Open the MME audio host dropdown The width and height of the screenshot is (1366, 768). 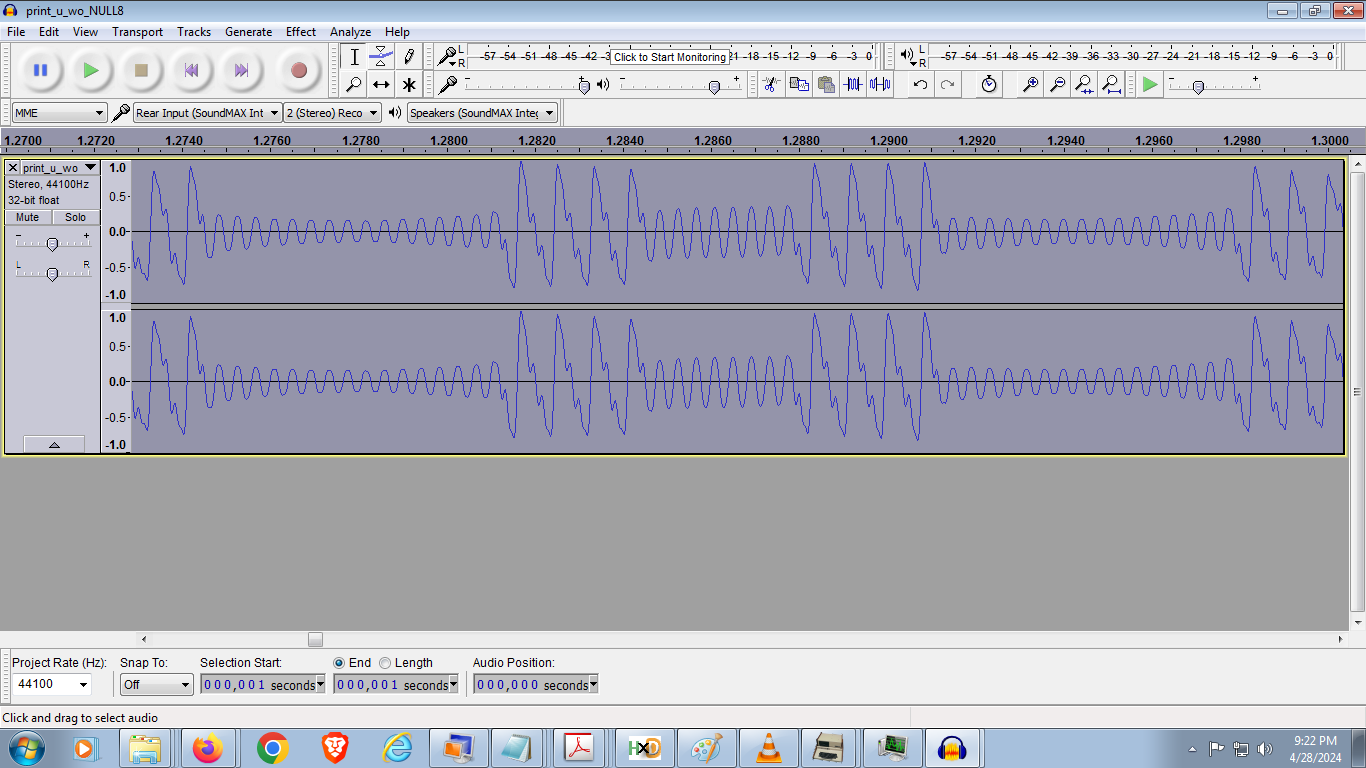tap(59, 113)
